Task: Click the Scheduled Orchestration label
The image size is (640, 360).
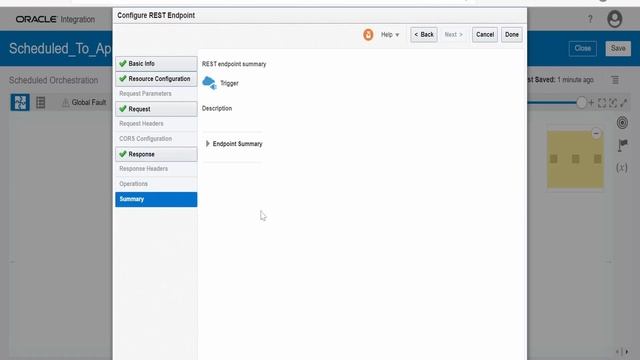Action: tap(53, 80)
